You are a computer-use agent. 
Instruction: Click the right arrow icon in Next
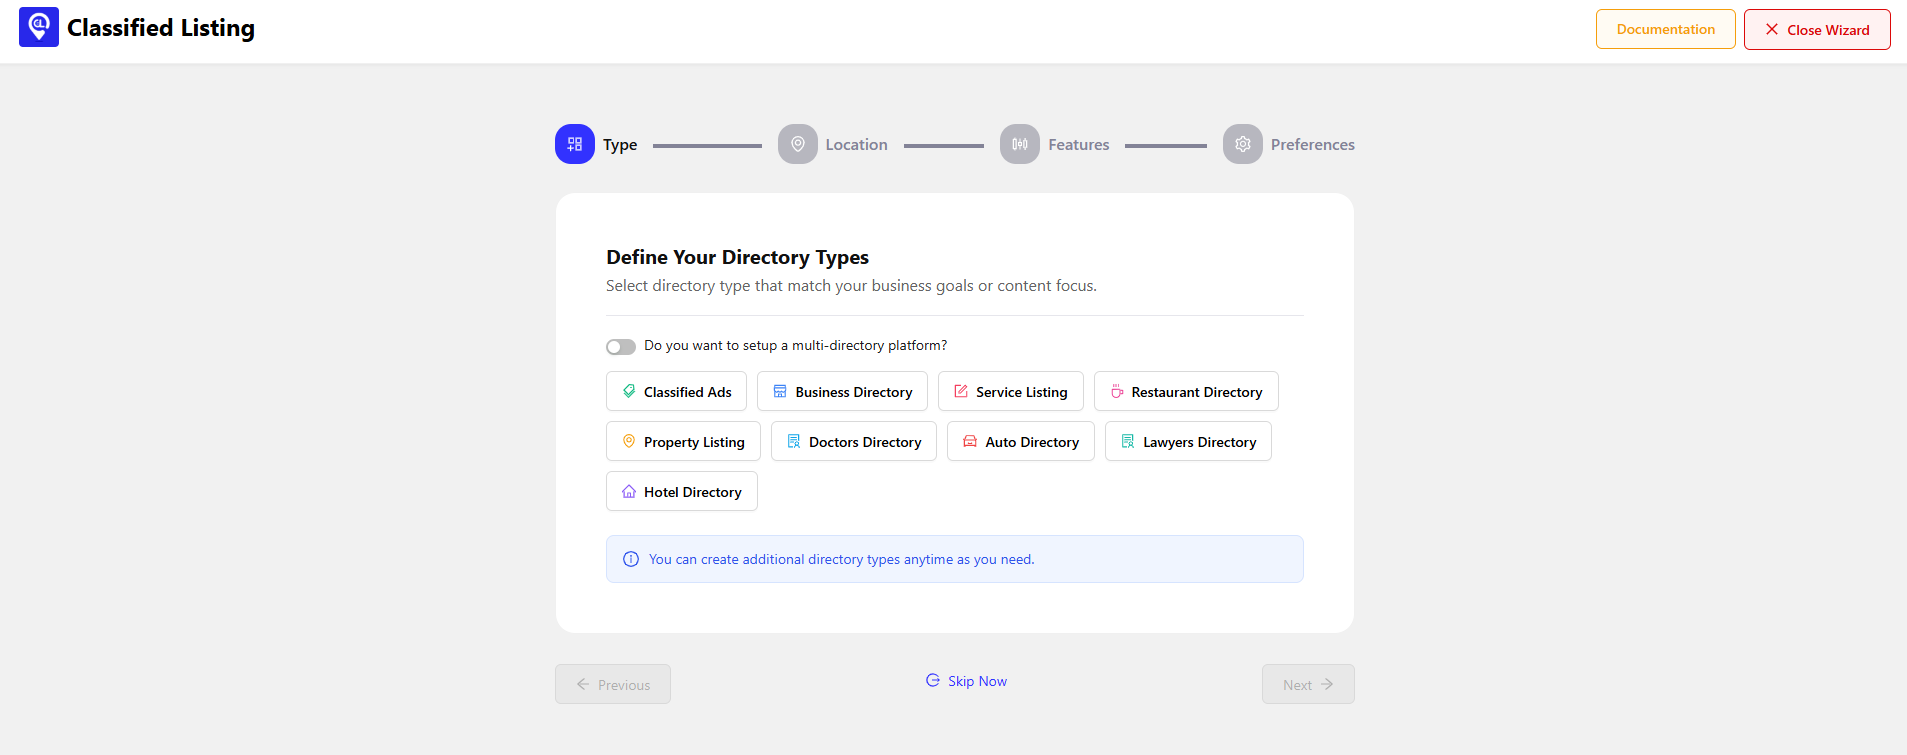(x=1327, y=684)
